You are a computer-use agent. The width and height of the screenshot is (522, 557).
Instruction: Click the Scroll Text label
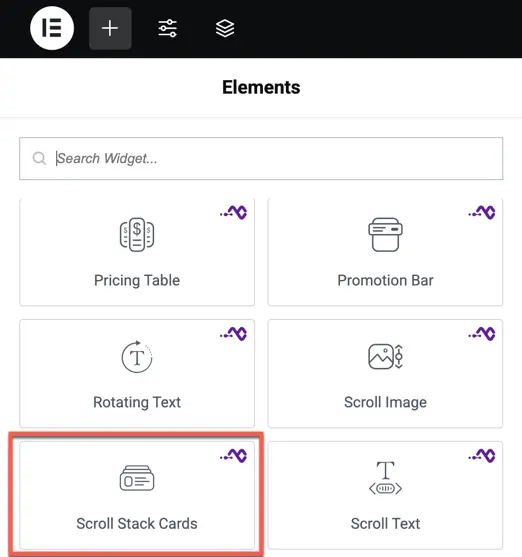tap(386, 524)
